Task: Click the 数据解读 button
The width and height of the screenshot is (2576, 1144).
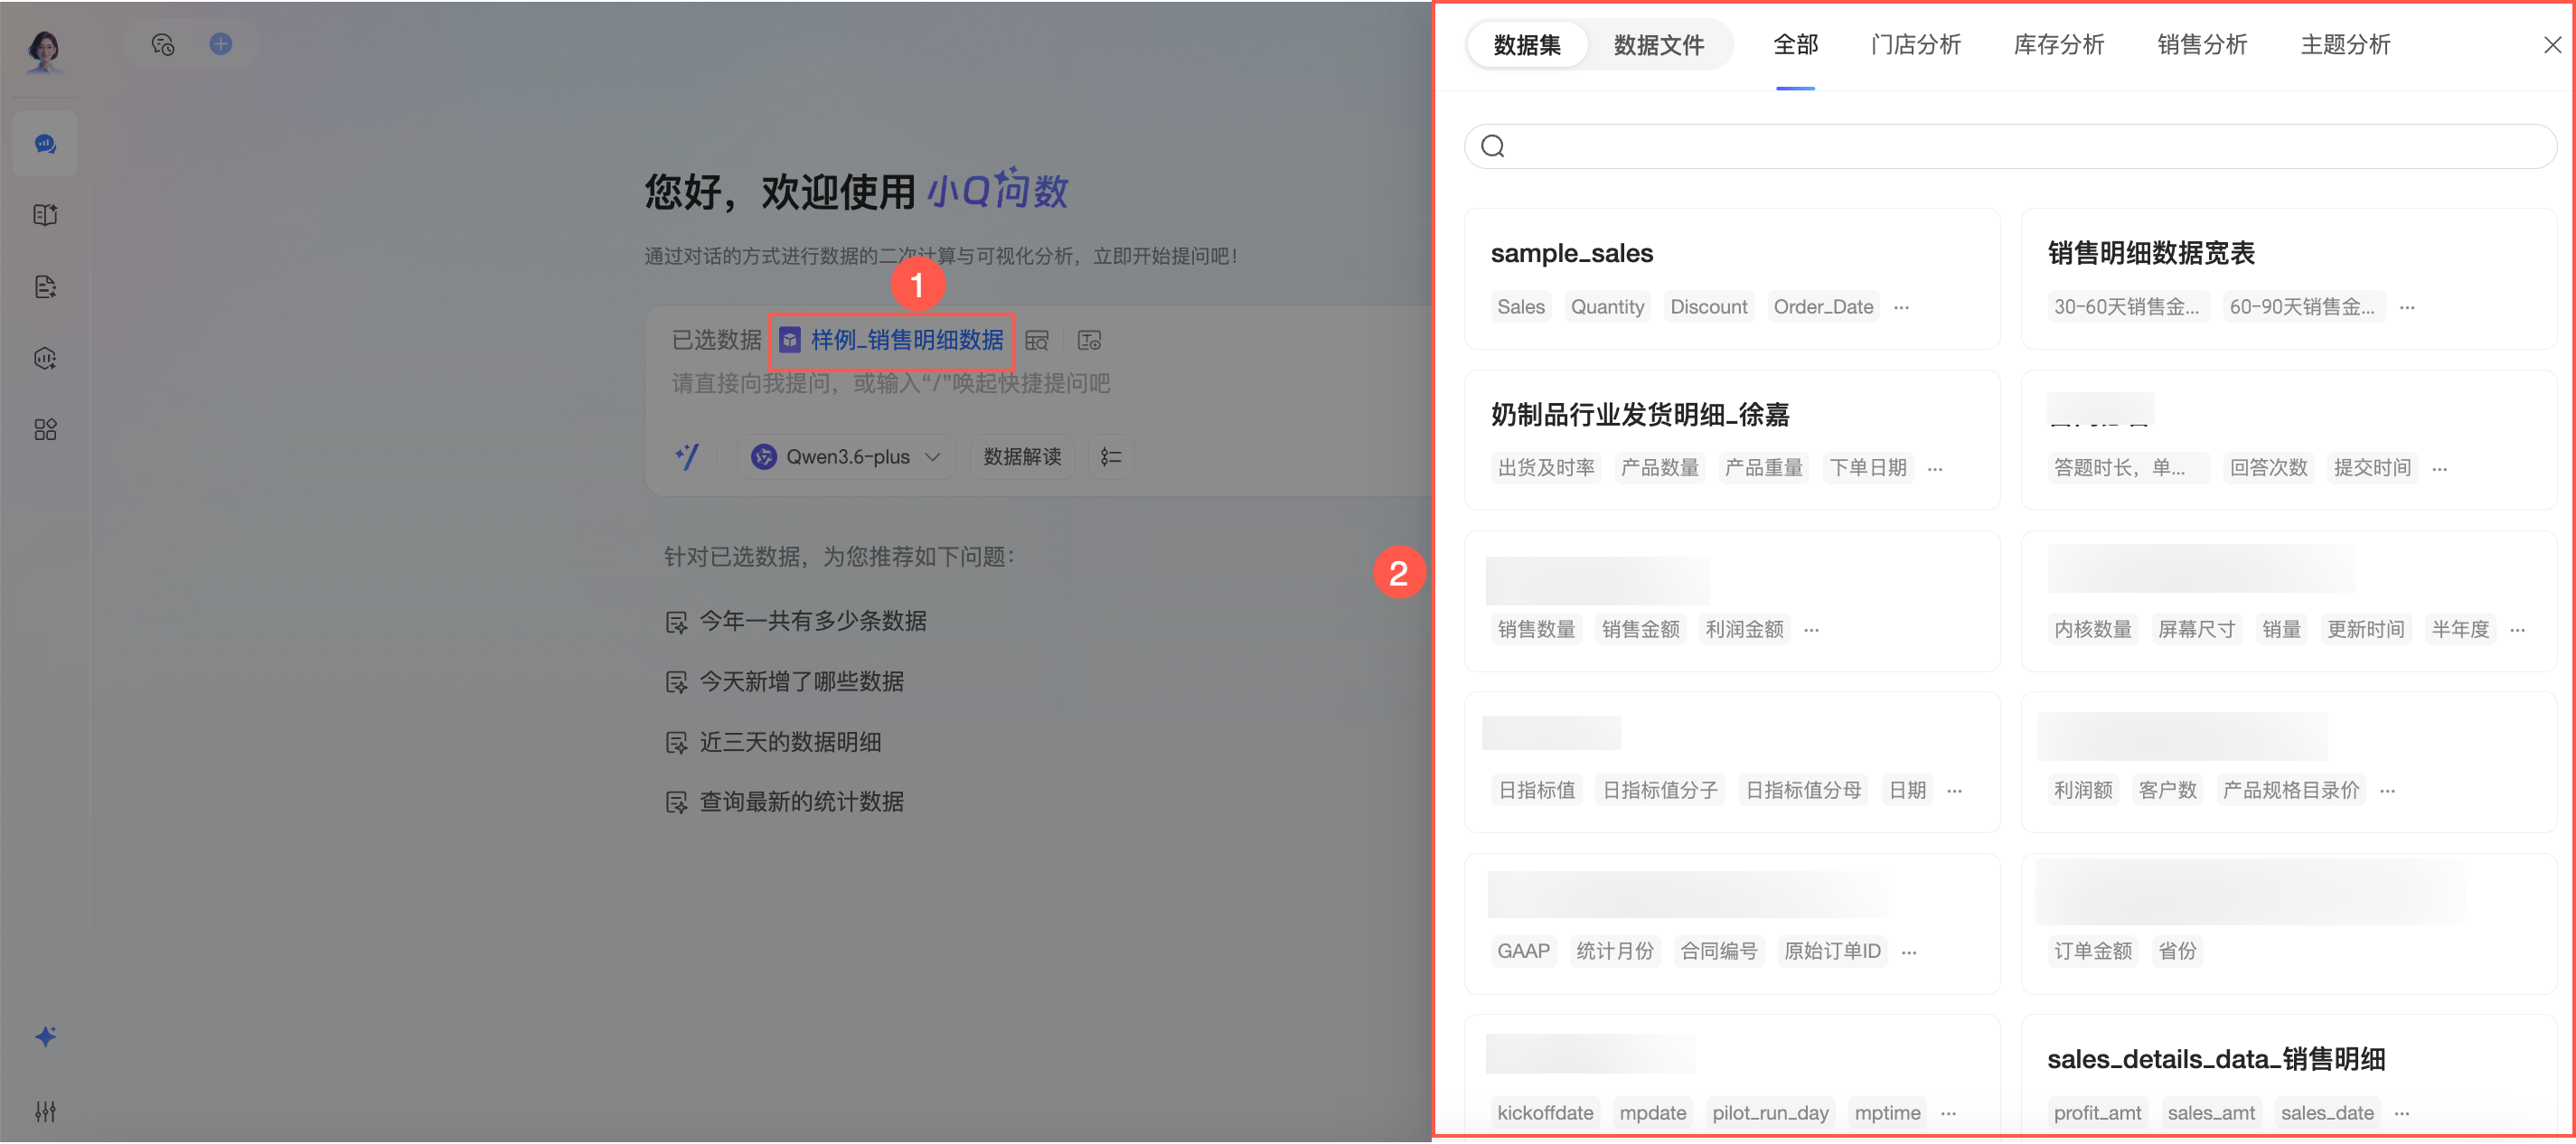Action: tap(1022, 457)
